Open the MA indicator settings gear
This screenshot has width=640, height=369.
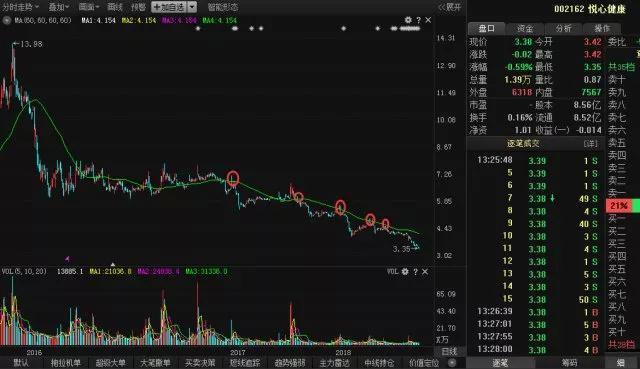408,20
